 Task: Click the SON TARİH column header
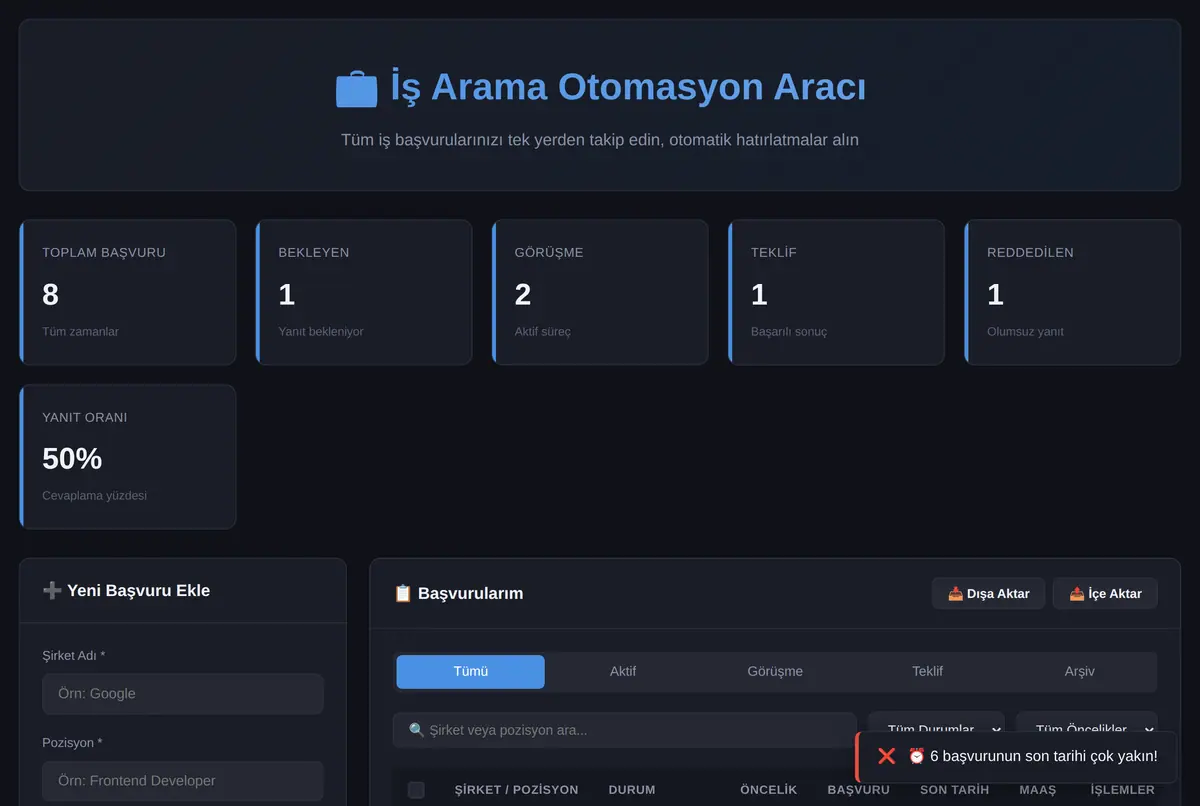[954, 790]
